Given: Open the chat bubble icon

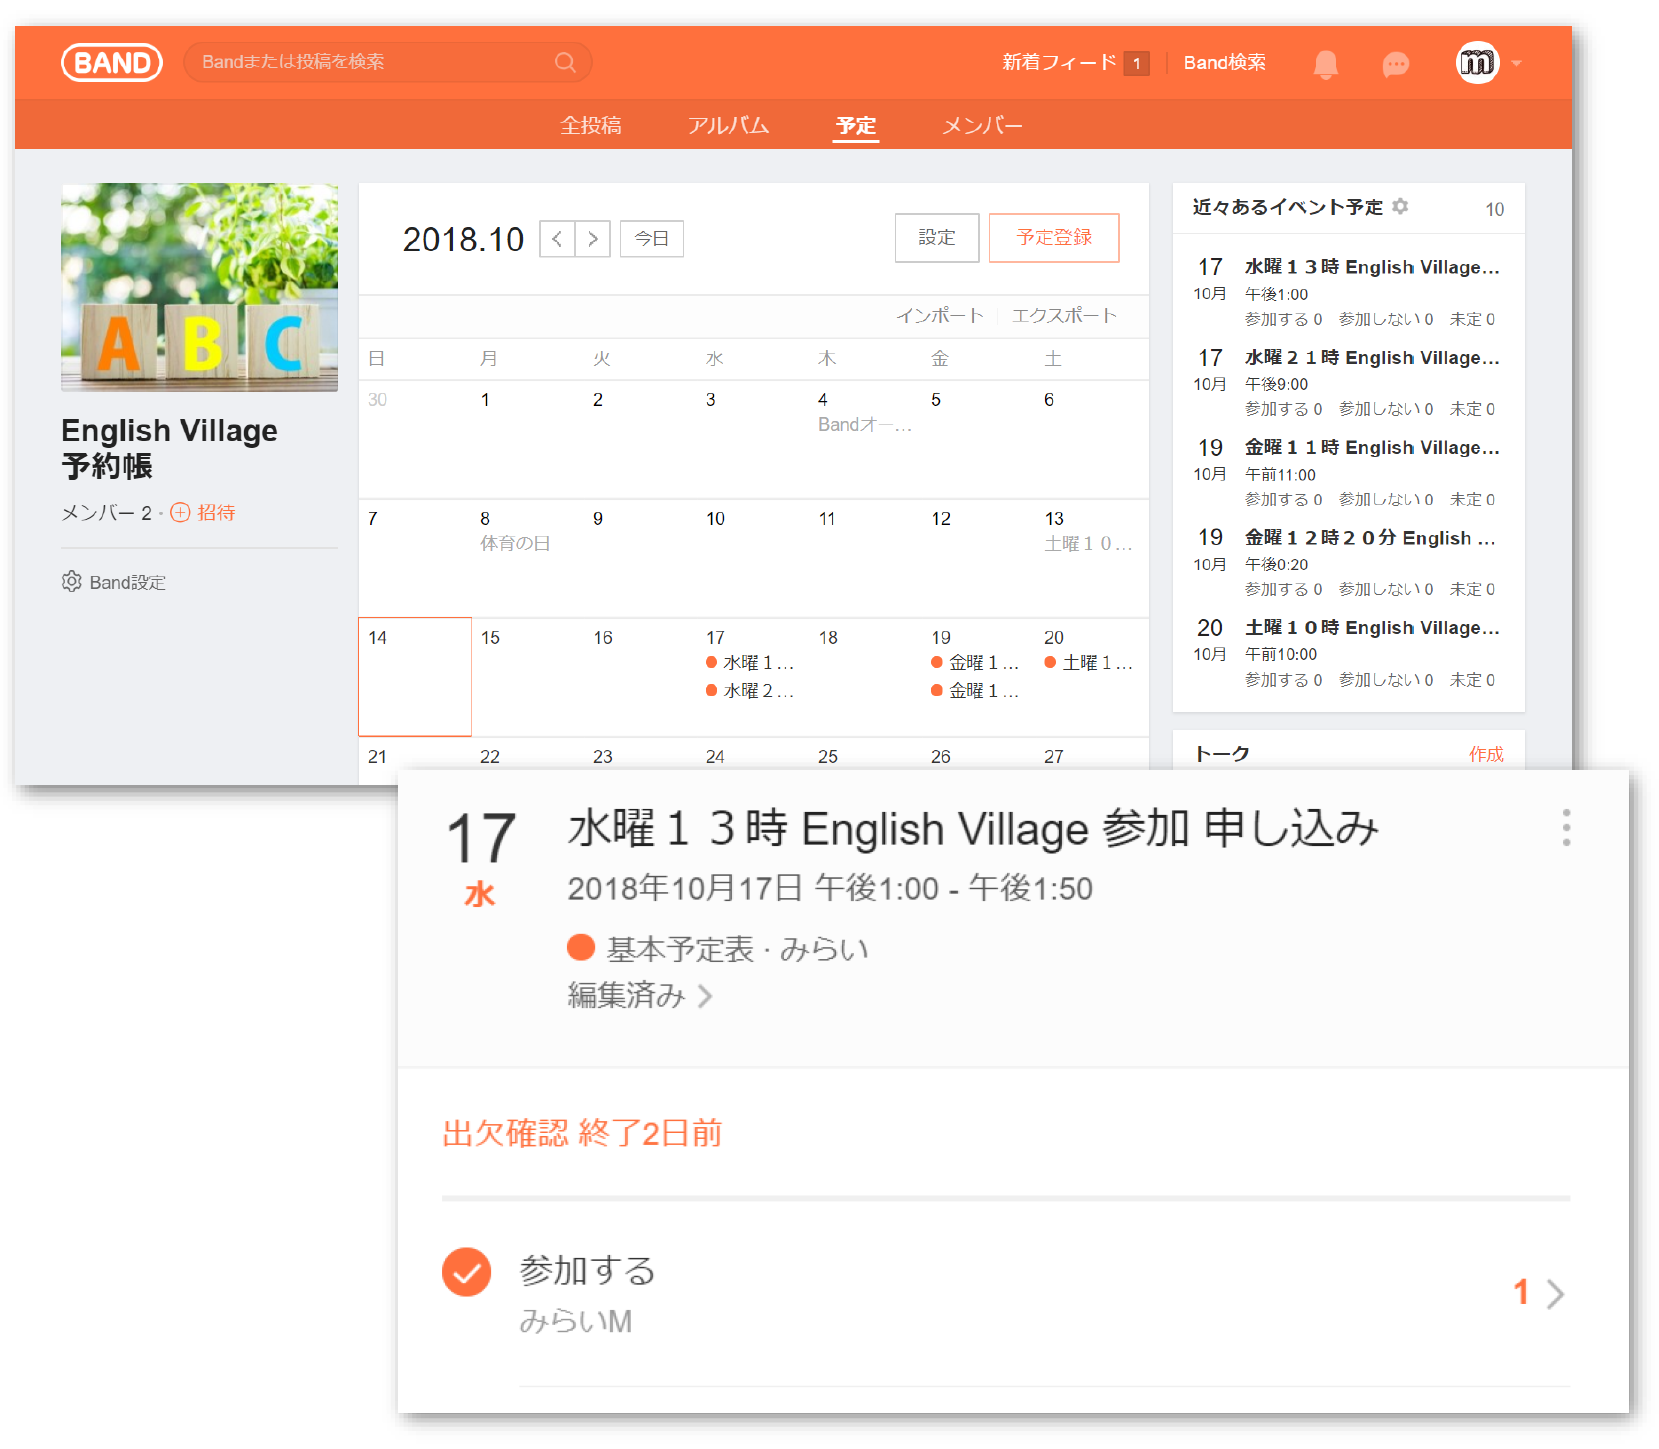Looking at the screenshot, I should [x=1395, y=65].
